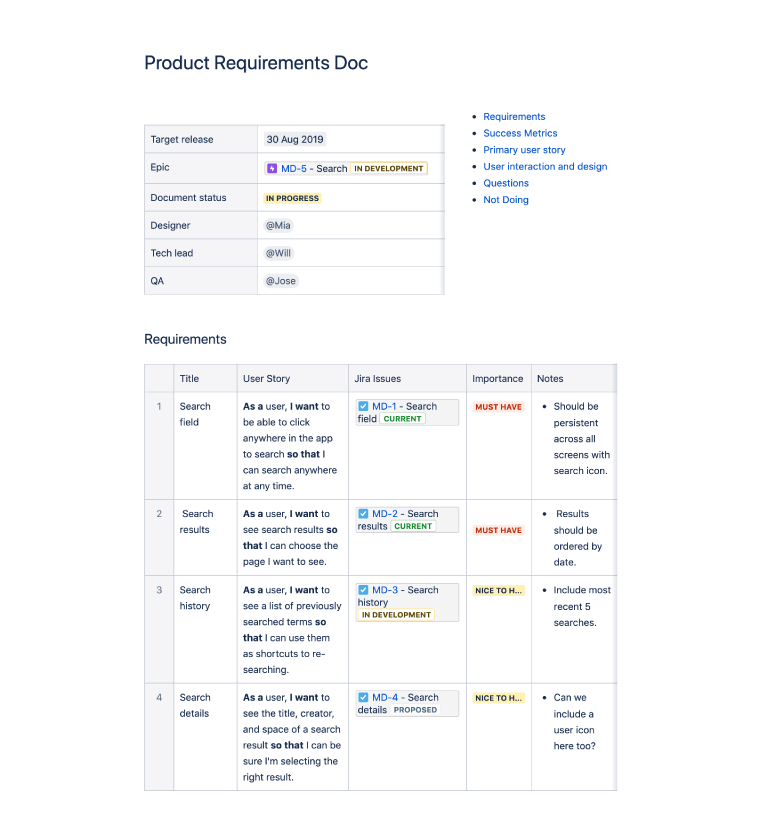Click the purple epic icon on MD-5
Image resolution: width=761 pixels, height=840 pixels.
point(272,168)
